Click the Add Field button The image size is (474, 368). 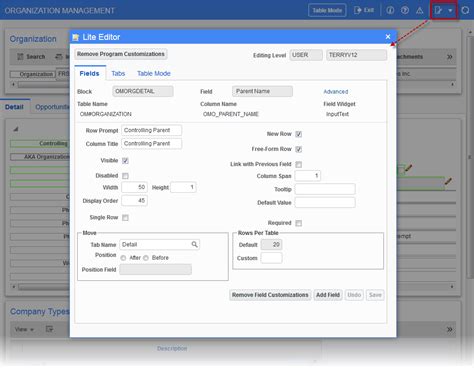328,295
